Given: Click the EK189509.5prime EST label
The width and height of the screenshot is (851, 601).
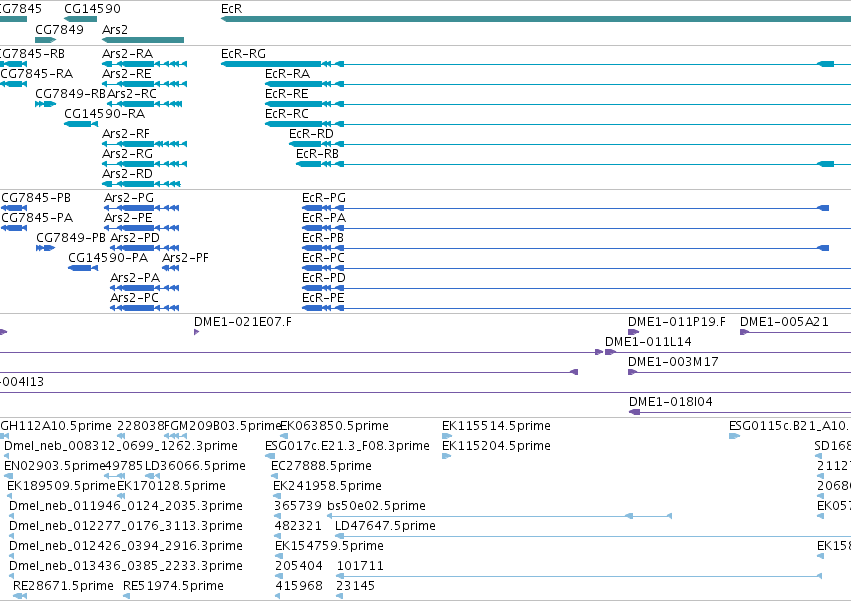Looking at the screenshot, I should [61, 486].
